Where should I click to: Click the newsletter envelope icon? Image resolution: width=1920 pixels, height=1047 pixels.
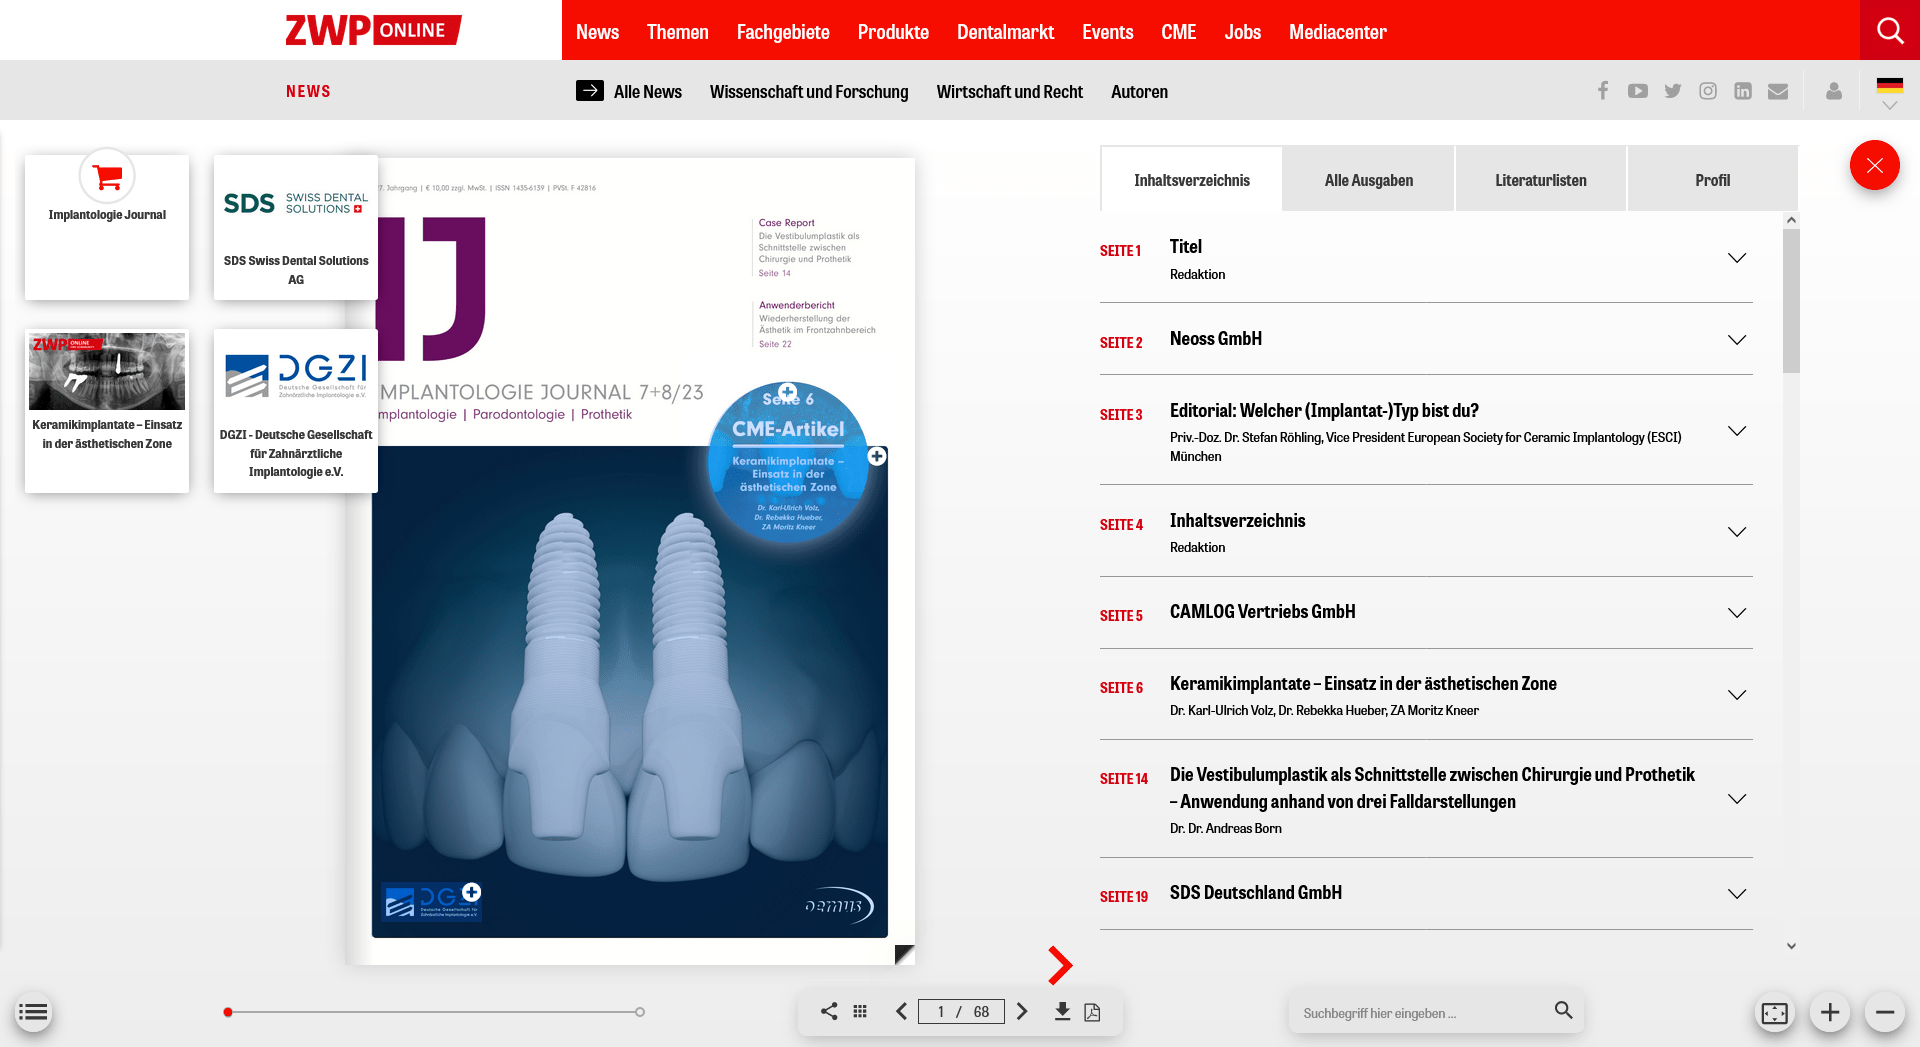point(1778,91)
